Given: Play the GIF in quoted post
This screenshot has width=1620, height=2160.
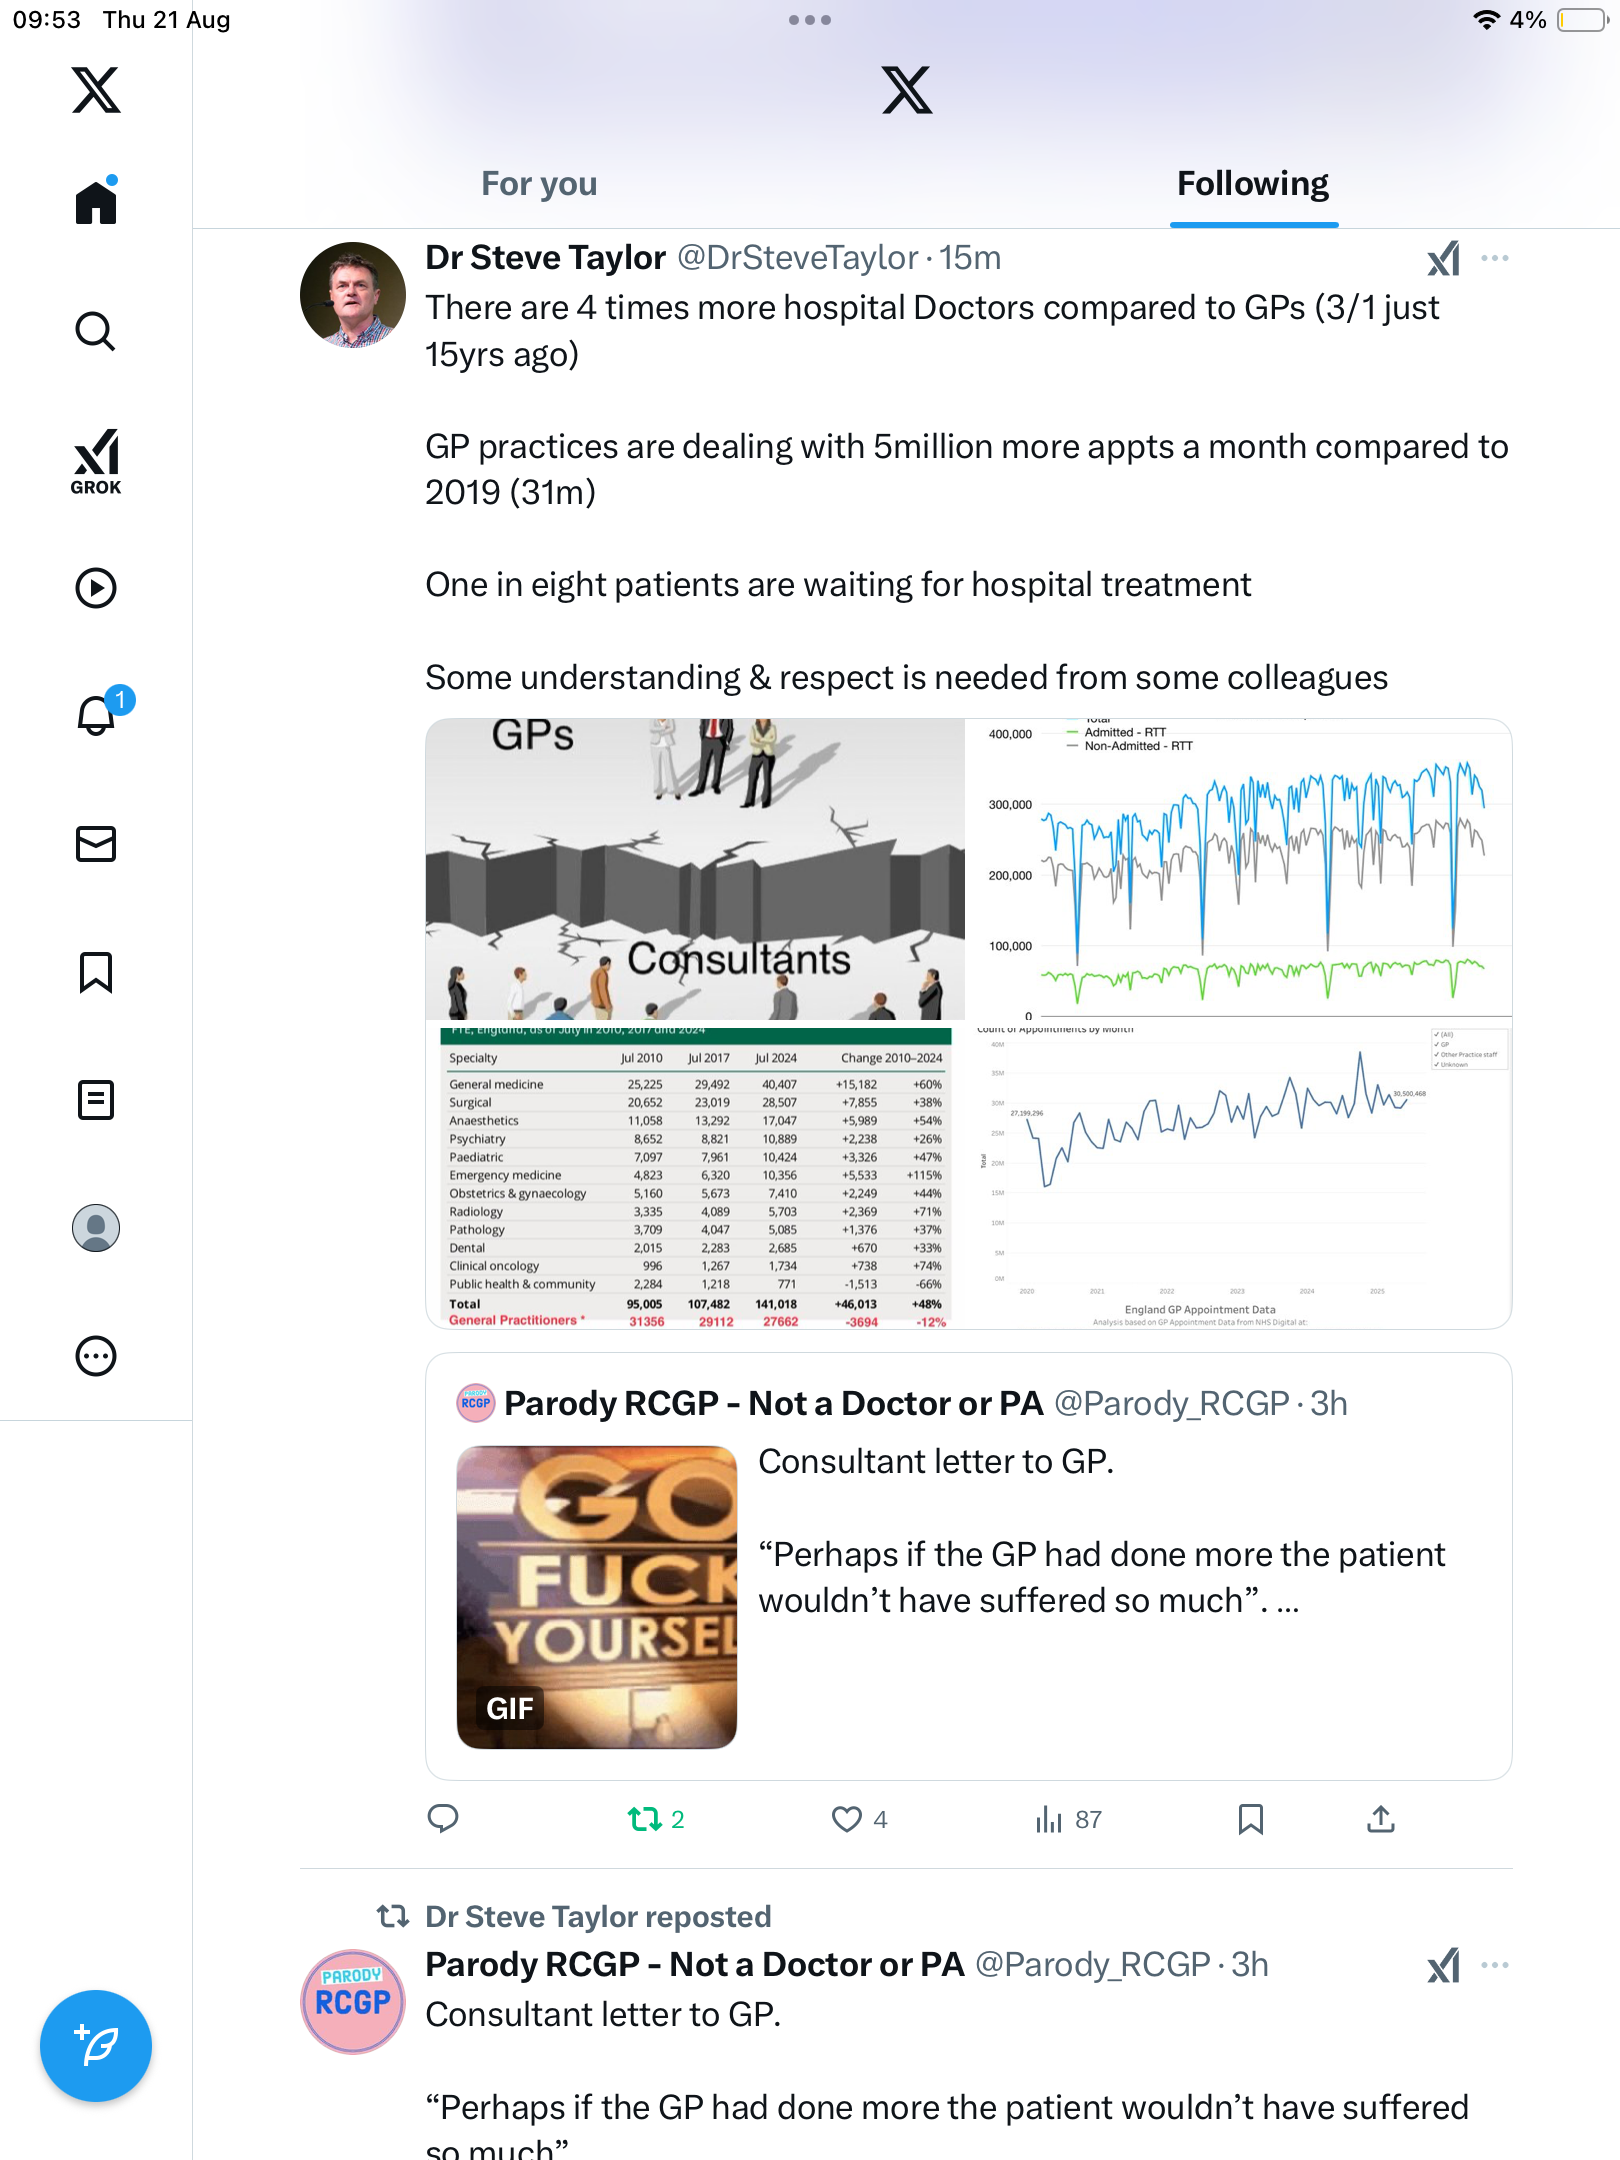Looking at the screenshot, I should [x=596, y=1597].
